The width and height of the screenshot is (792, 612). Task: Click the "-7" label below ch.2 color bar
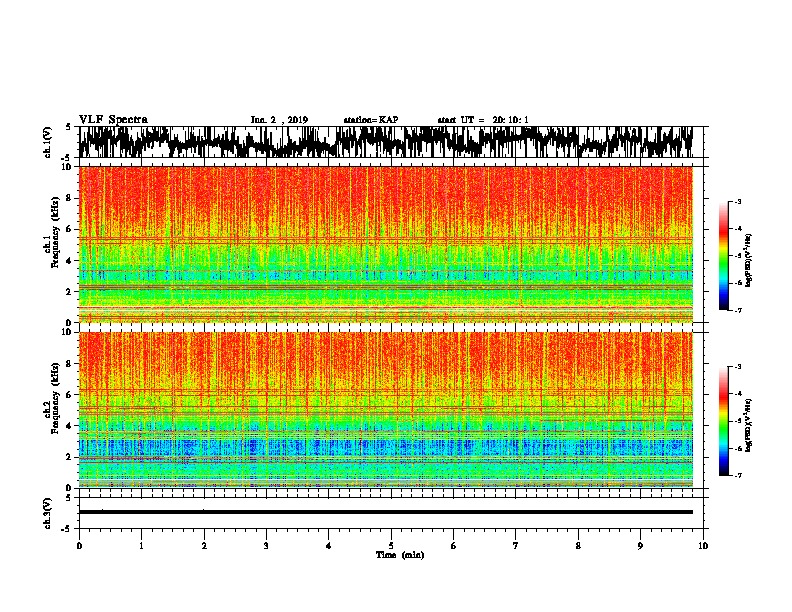(737, 475)
